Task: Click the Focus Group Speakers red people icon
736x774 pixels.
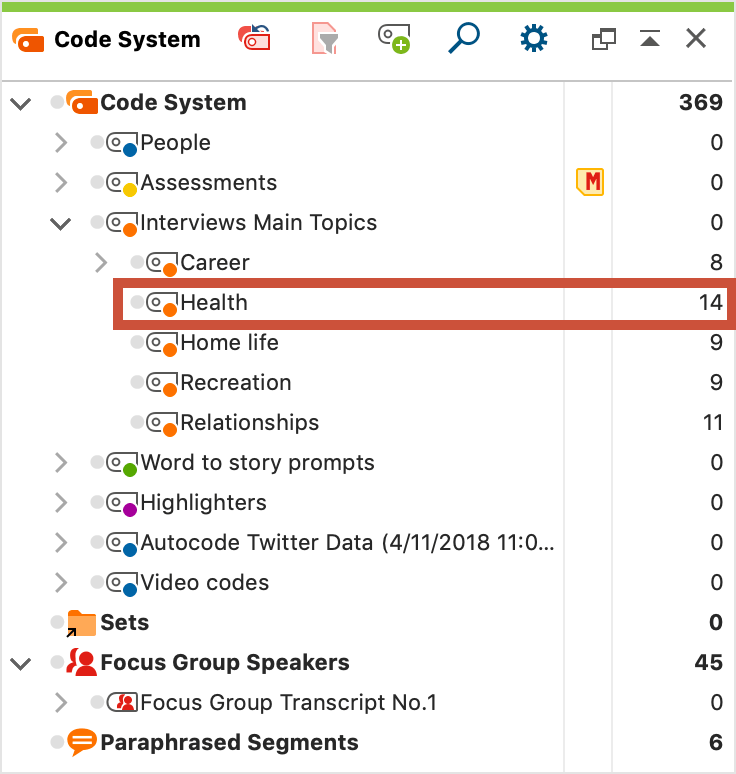Action: (81, 662)
